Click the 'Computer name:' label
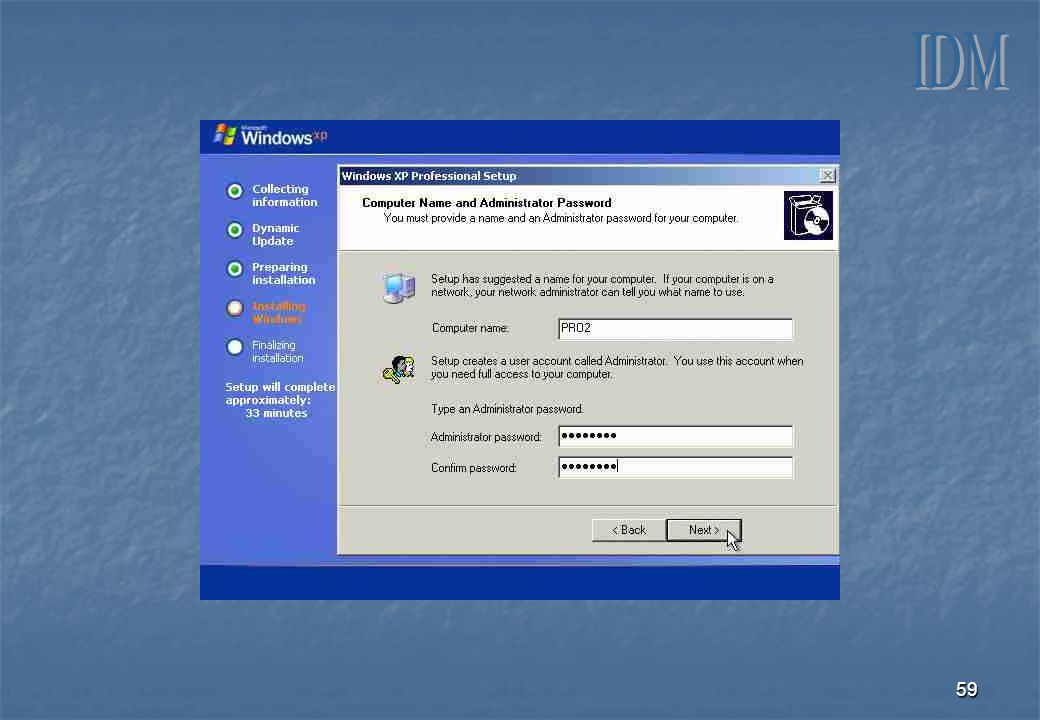 pos(470,328)
